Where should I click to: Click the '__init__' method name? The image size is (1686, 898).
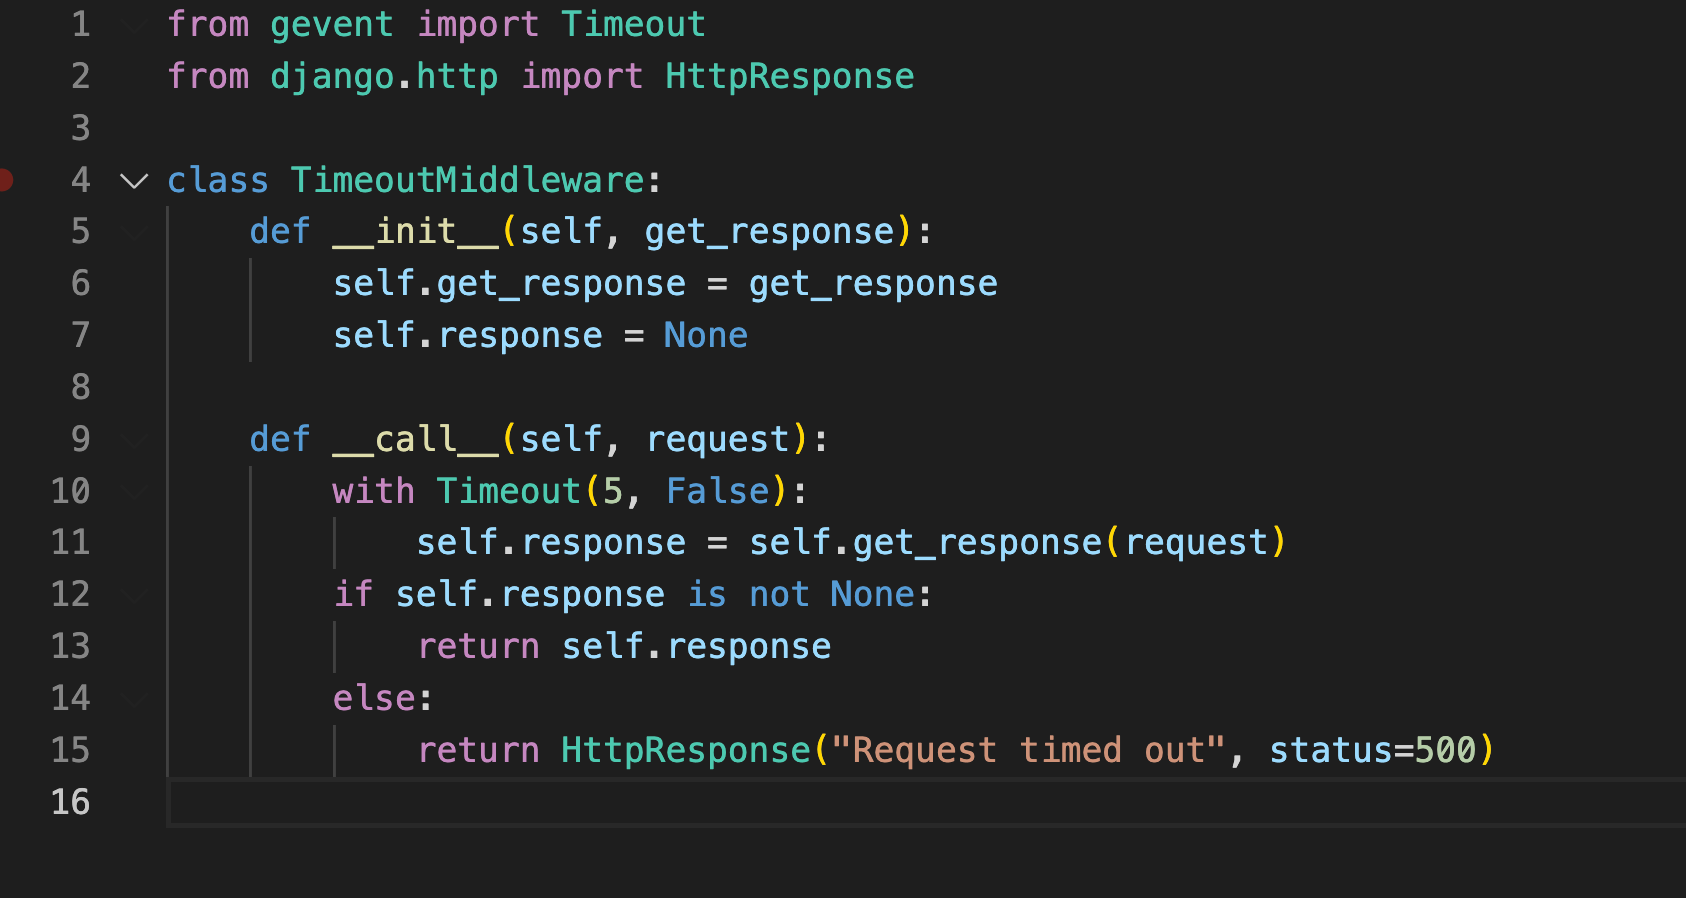[415, 232]
